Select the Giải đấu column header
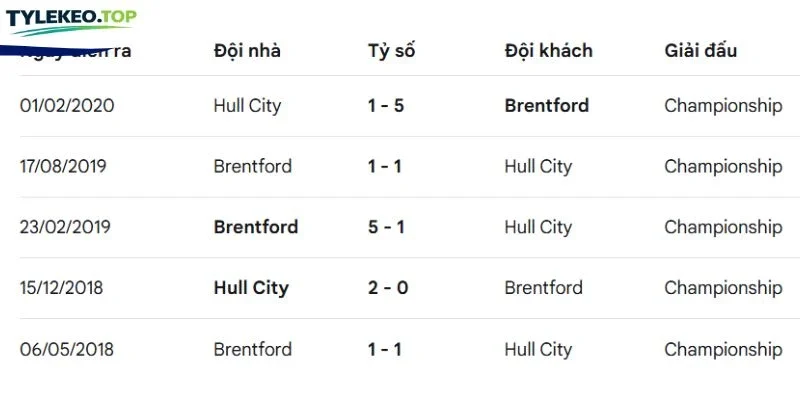Image resolution: width=800 pixels, height=400 pixels. tap(701, 51)
